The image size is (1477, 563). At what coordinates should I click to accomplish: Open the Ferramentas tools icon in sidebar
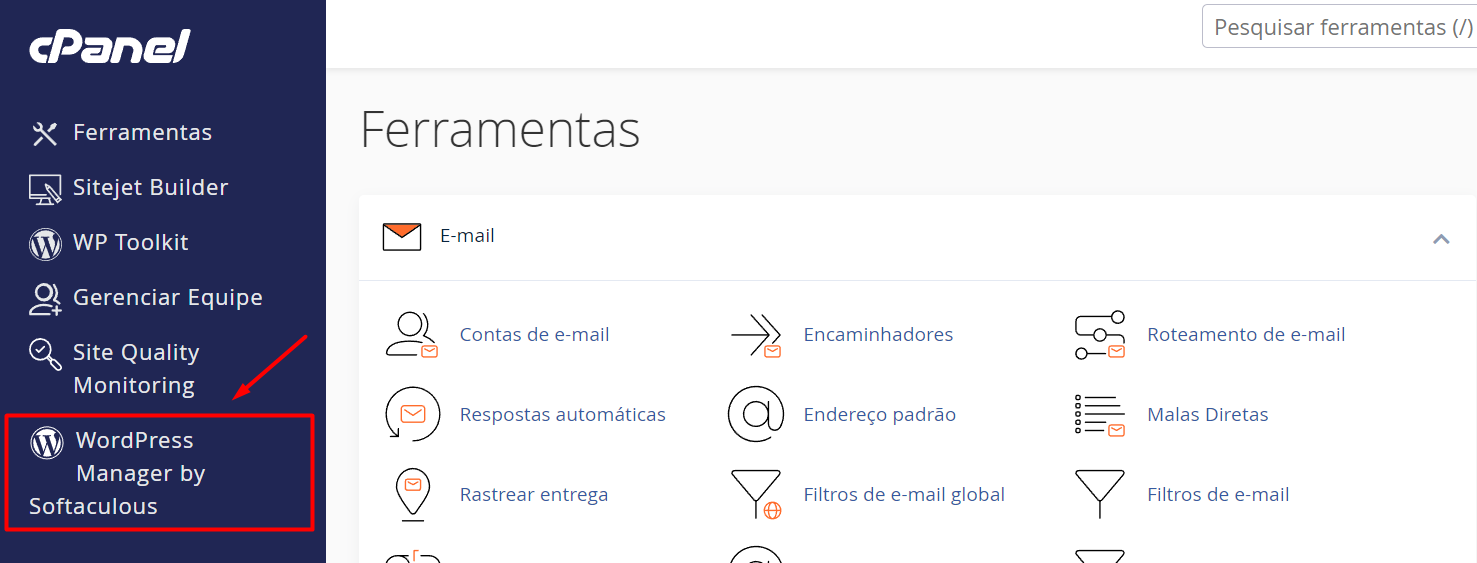point(45,133)
